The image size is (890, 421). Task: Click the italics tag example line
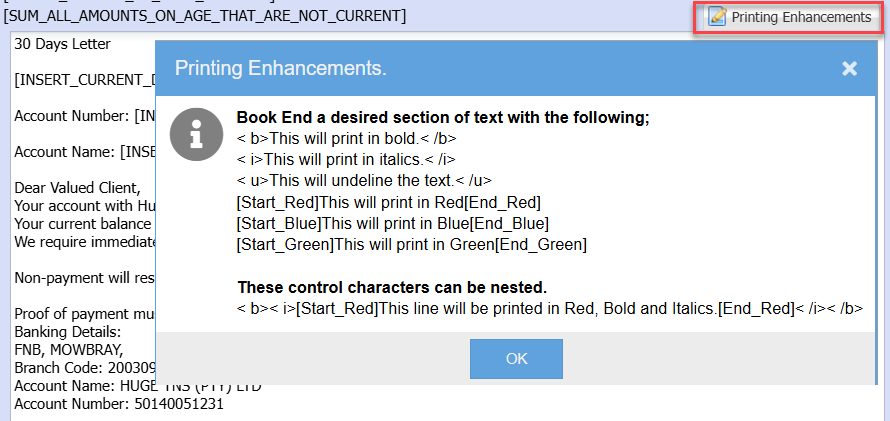[x=349, y=159]
